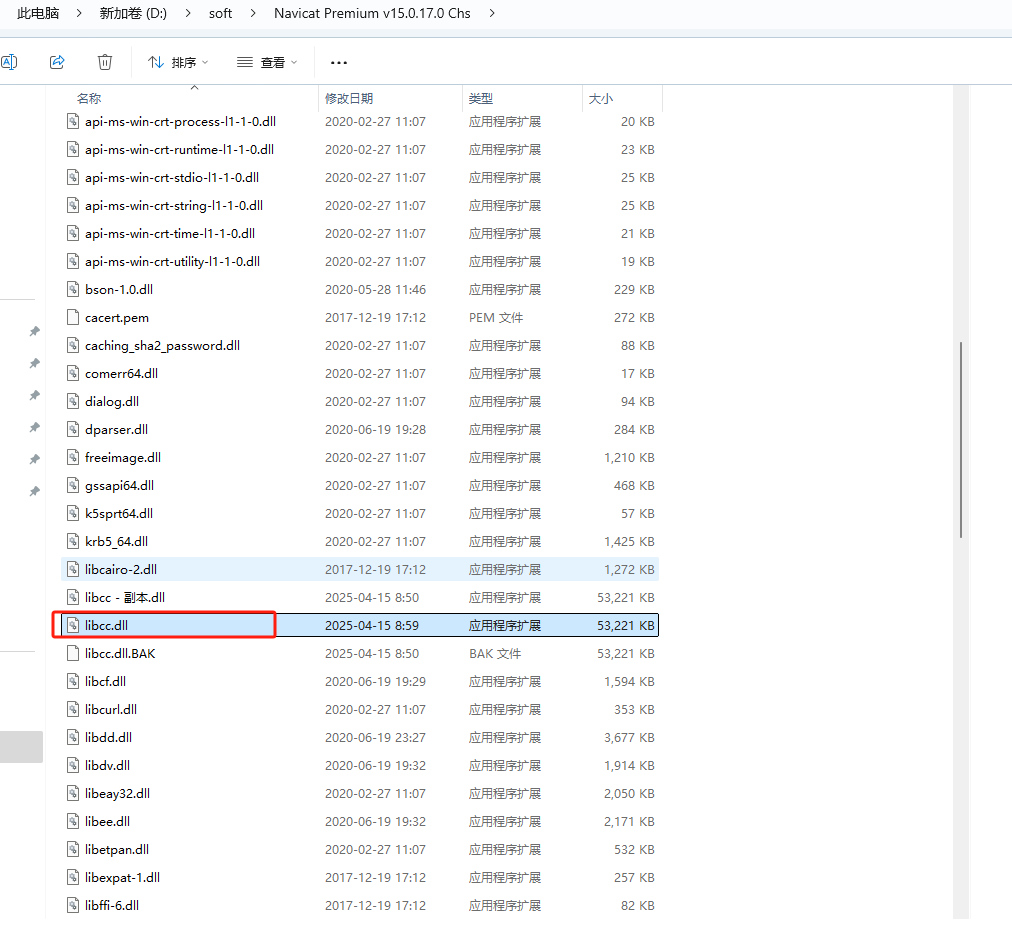Click the icon beside libcc.dll.BAK

[72, 653]
